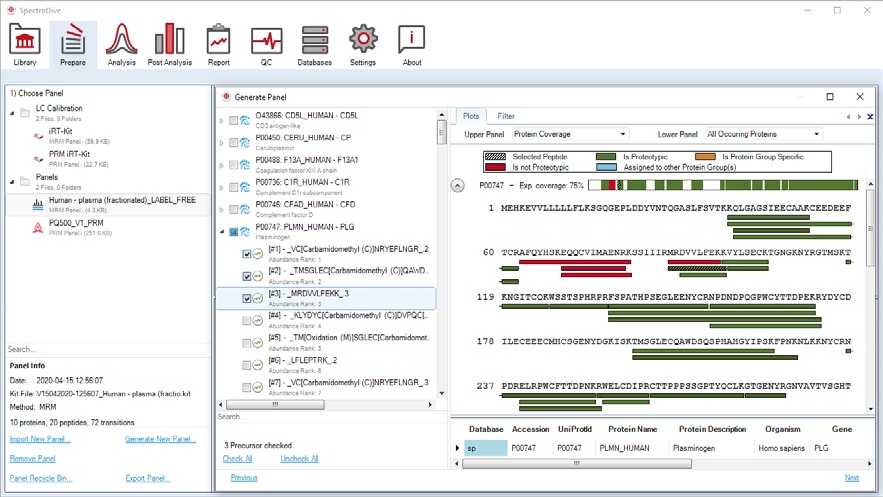Open the Analysis section
Screen dimensions: 883x497
pyautogui.click(x=122, y=45)
